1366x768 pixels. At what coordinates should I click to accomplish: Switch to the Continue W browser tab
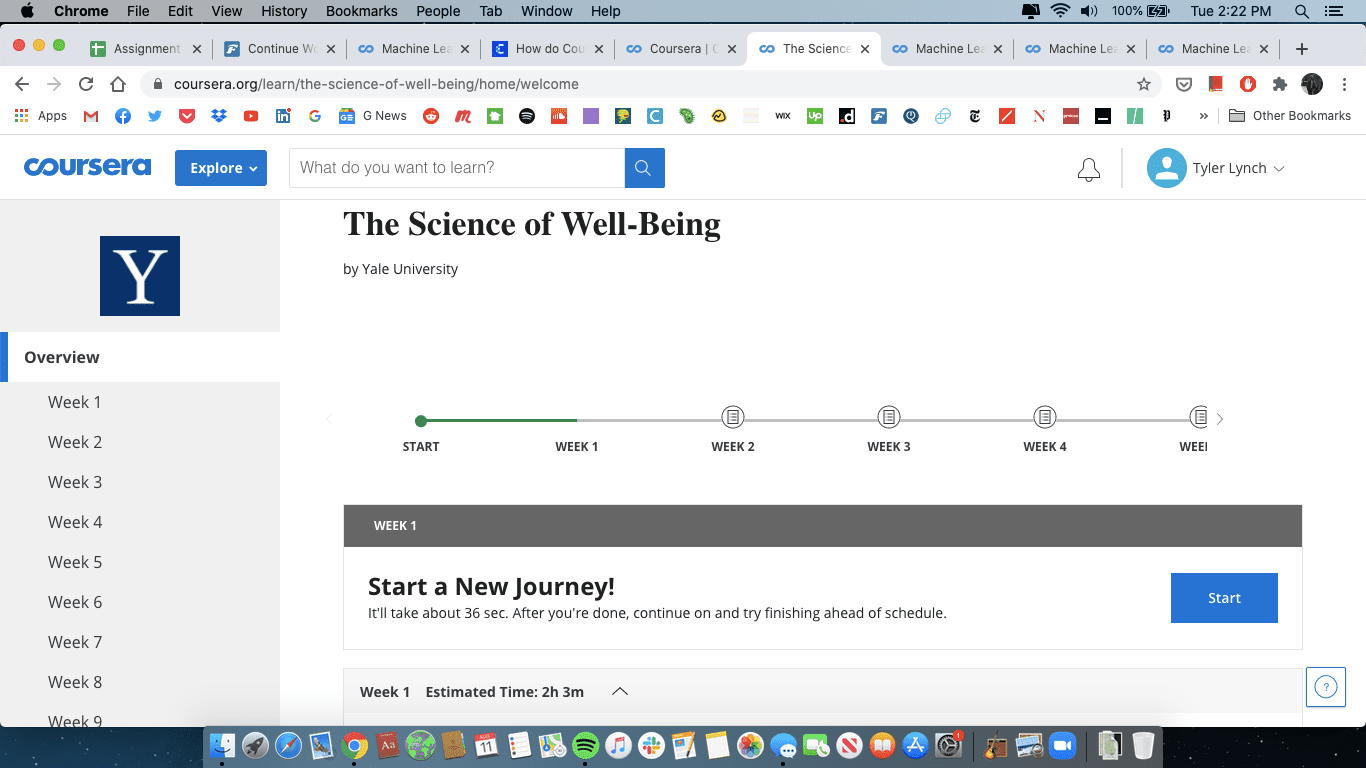[x=278, y=49]
